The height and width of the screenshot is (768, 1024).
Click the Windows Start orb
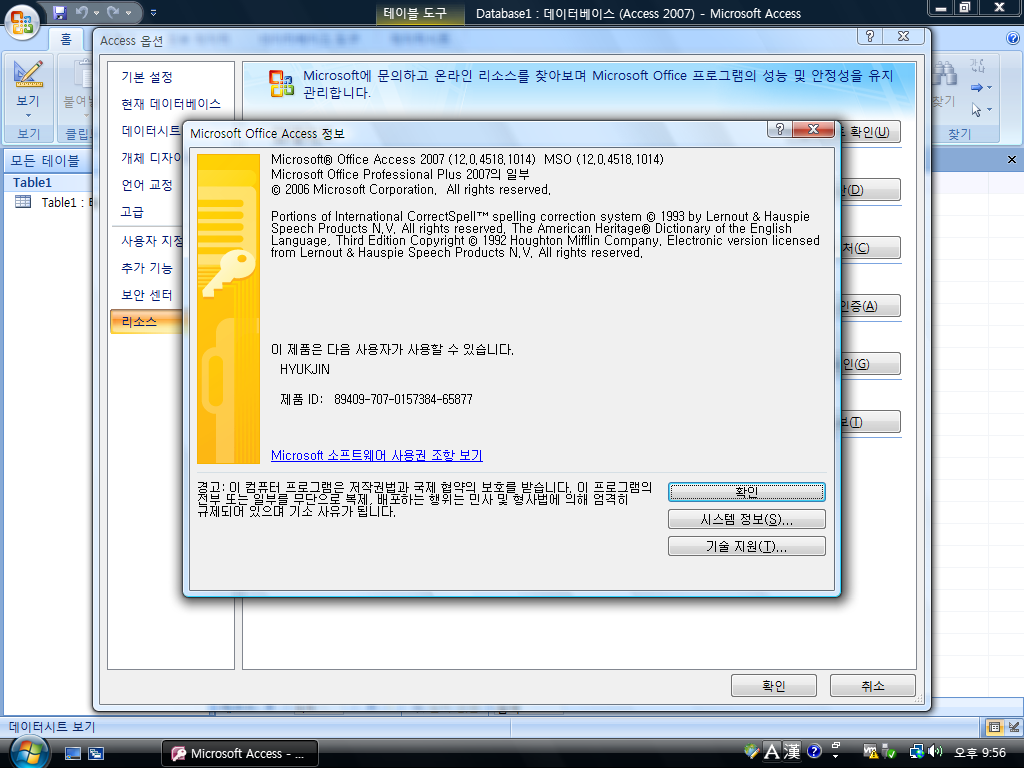29,752
